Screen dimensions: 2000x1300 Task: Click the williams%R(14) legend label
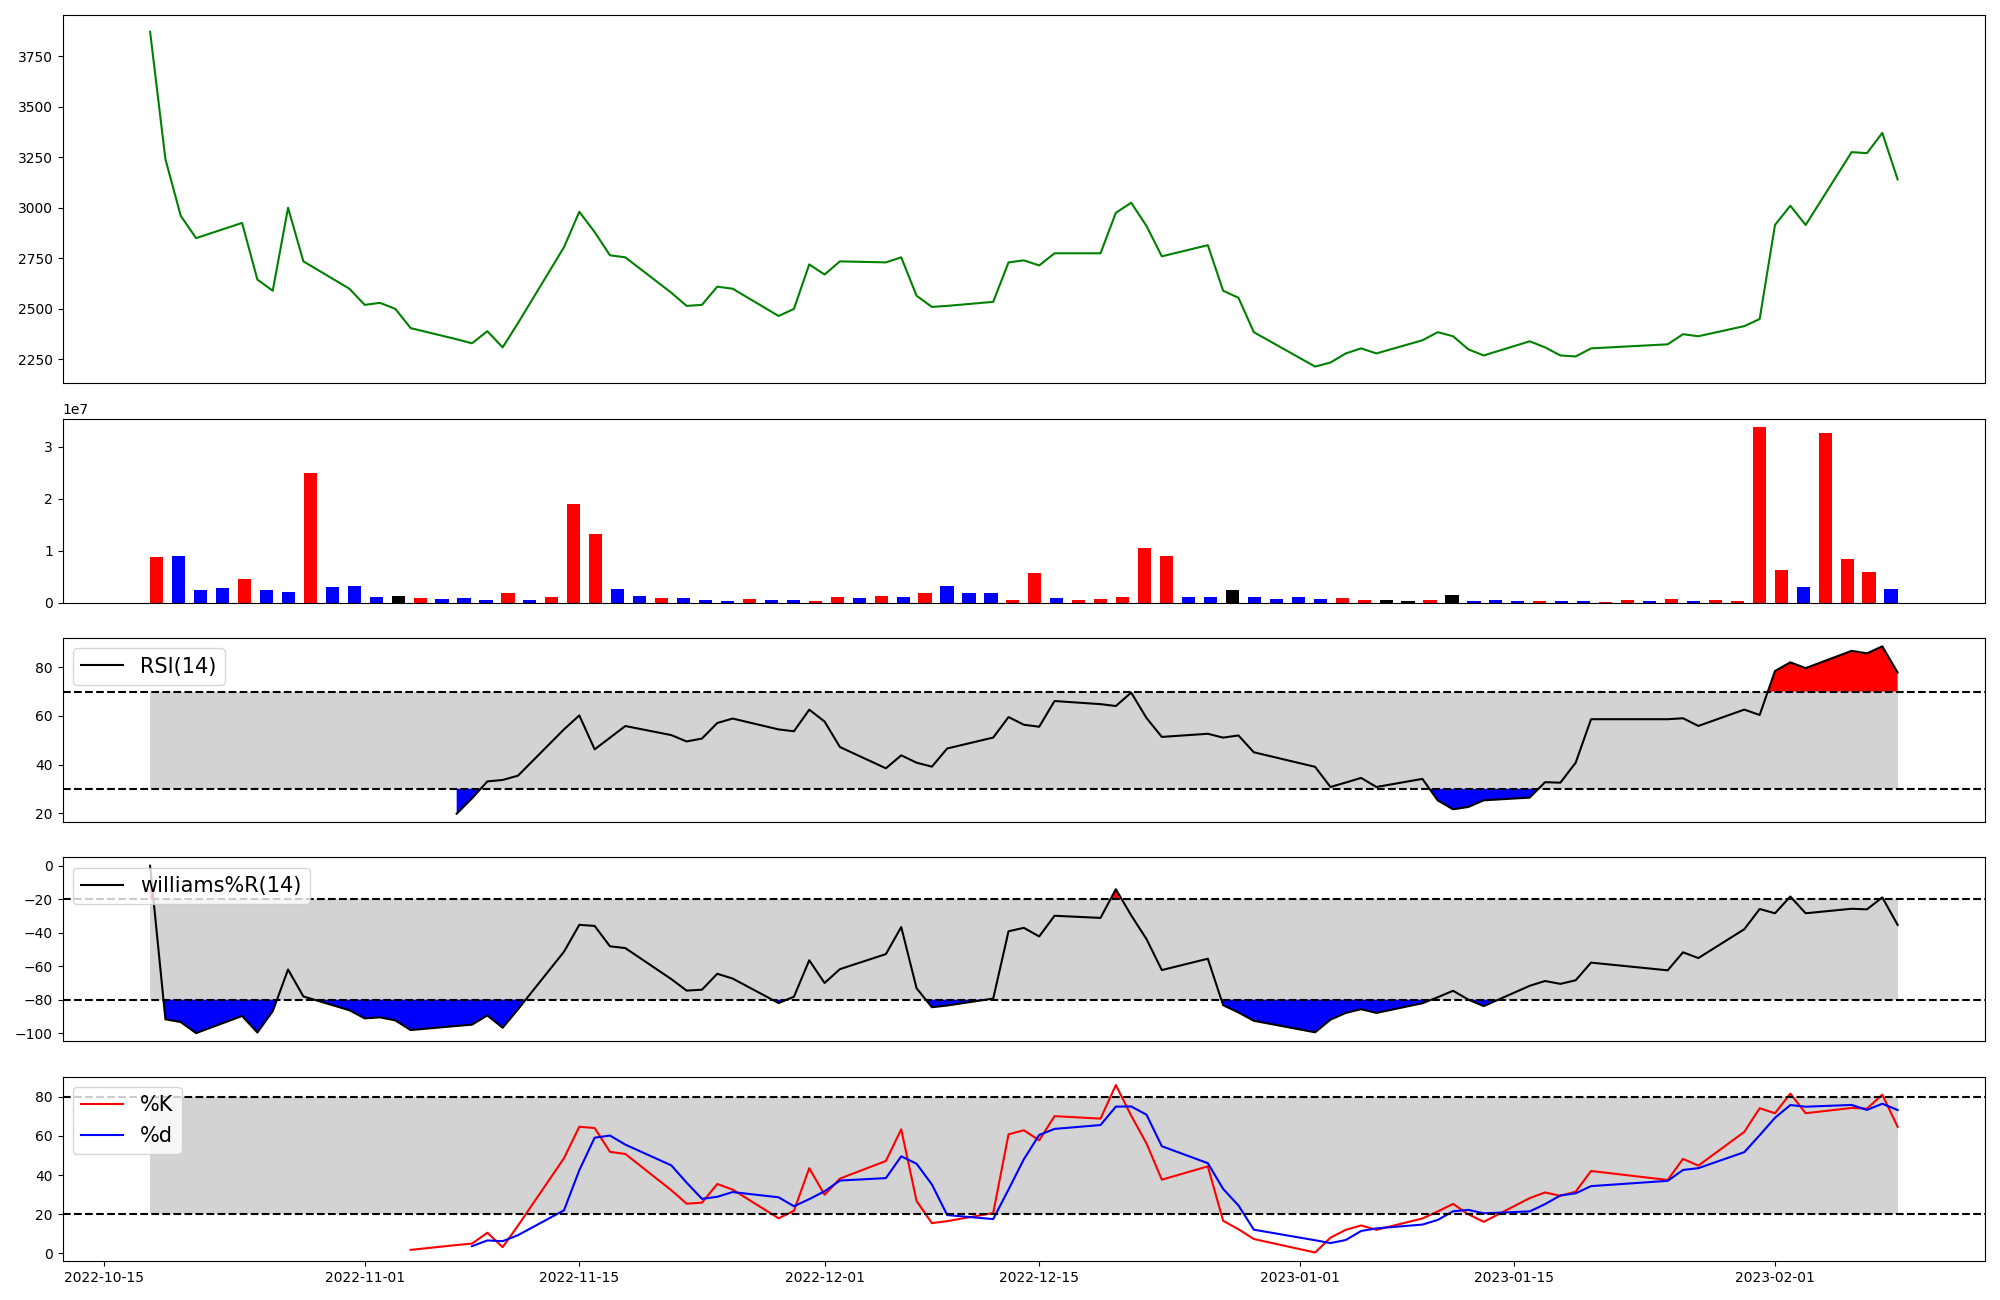220,885
